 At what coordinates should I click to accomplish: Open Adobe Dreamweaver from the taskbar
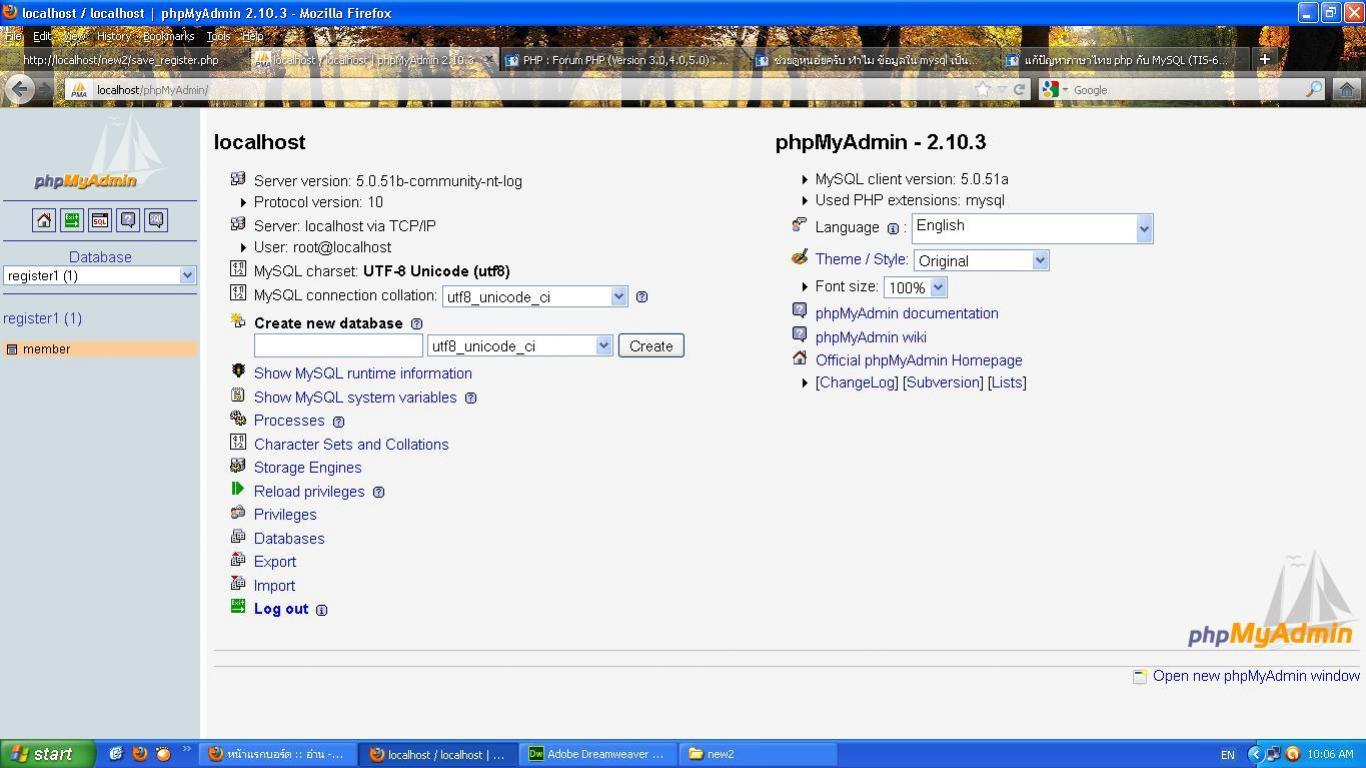point(598,754)
